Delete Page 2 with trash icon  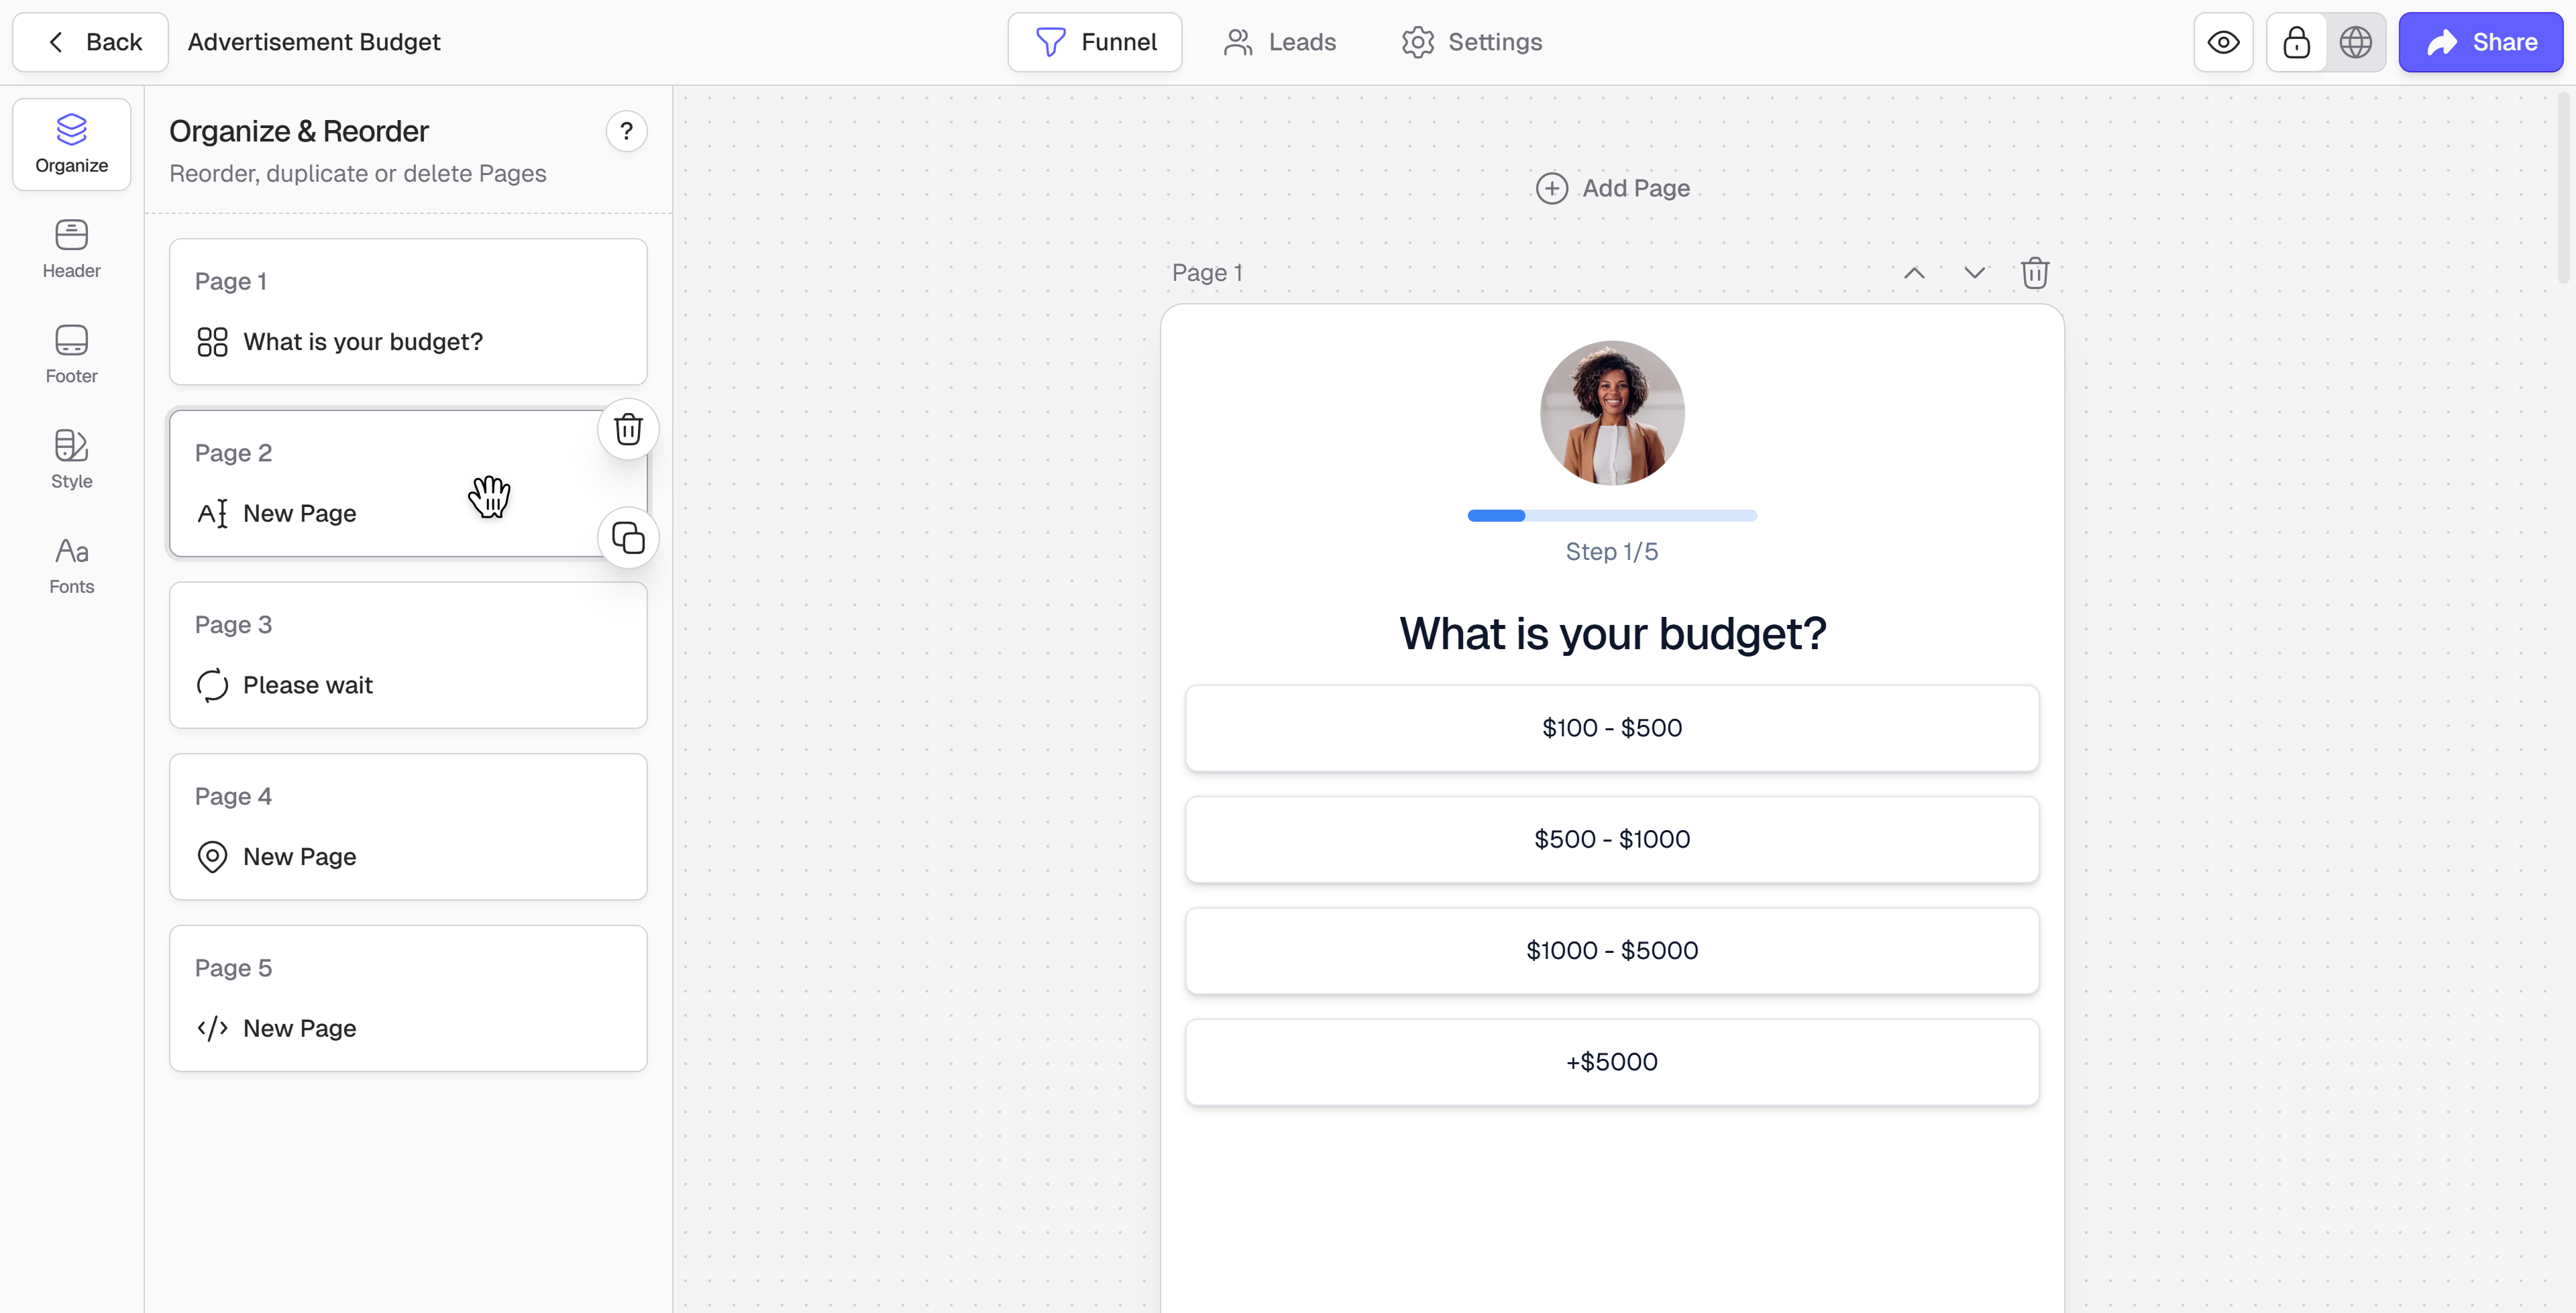(627, 430)
